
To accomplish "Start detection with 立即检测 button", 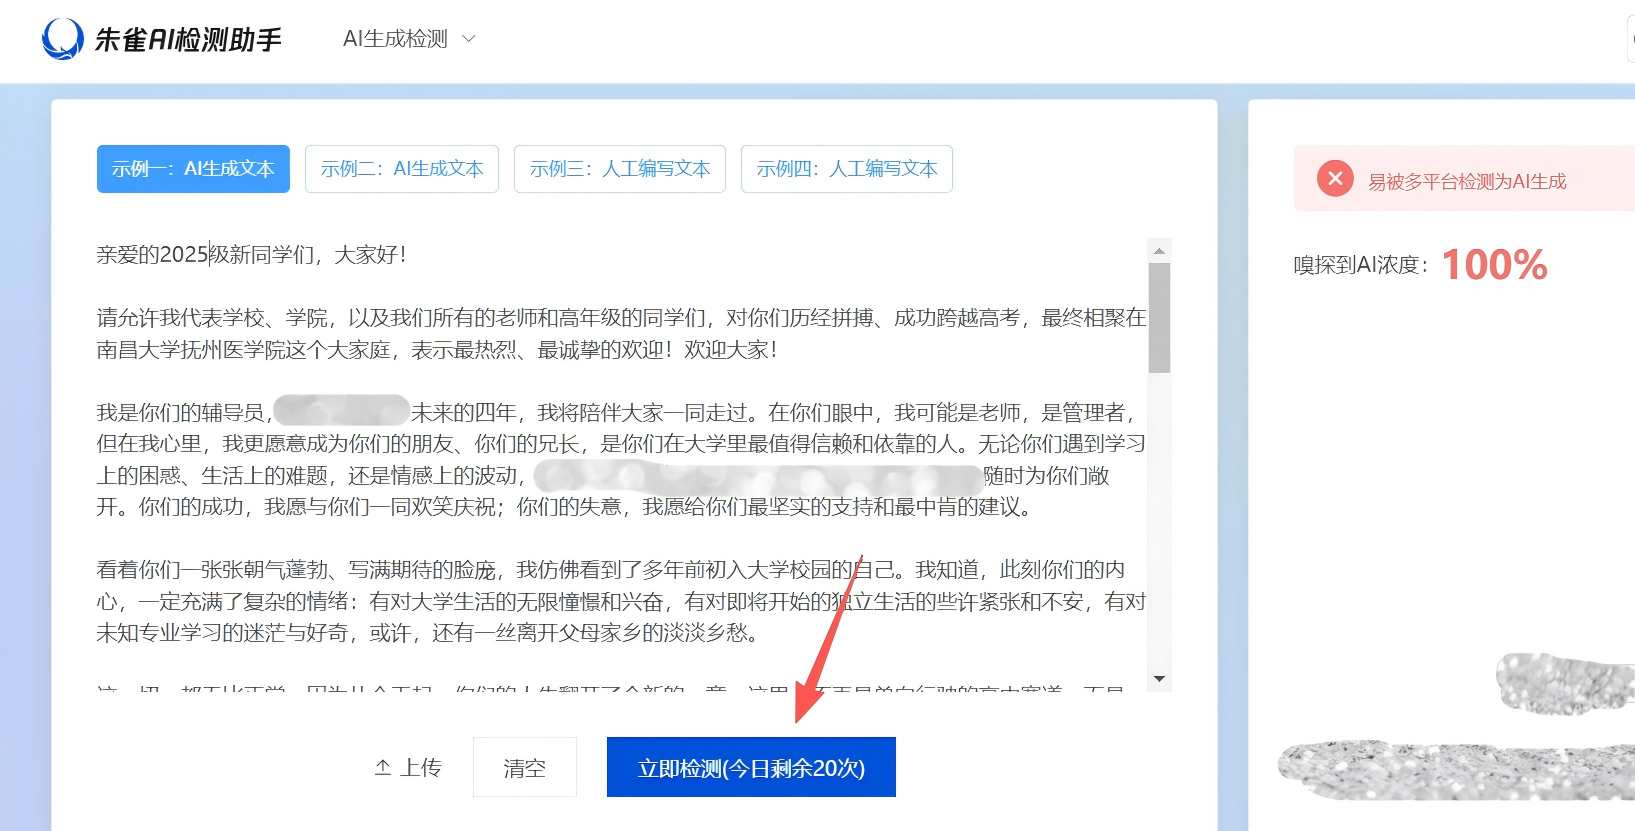I will pyautogui.click(x=751, y=767).
